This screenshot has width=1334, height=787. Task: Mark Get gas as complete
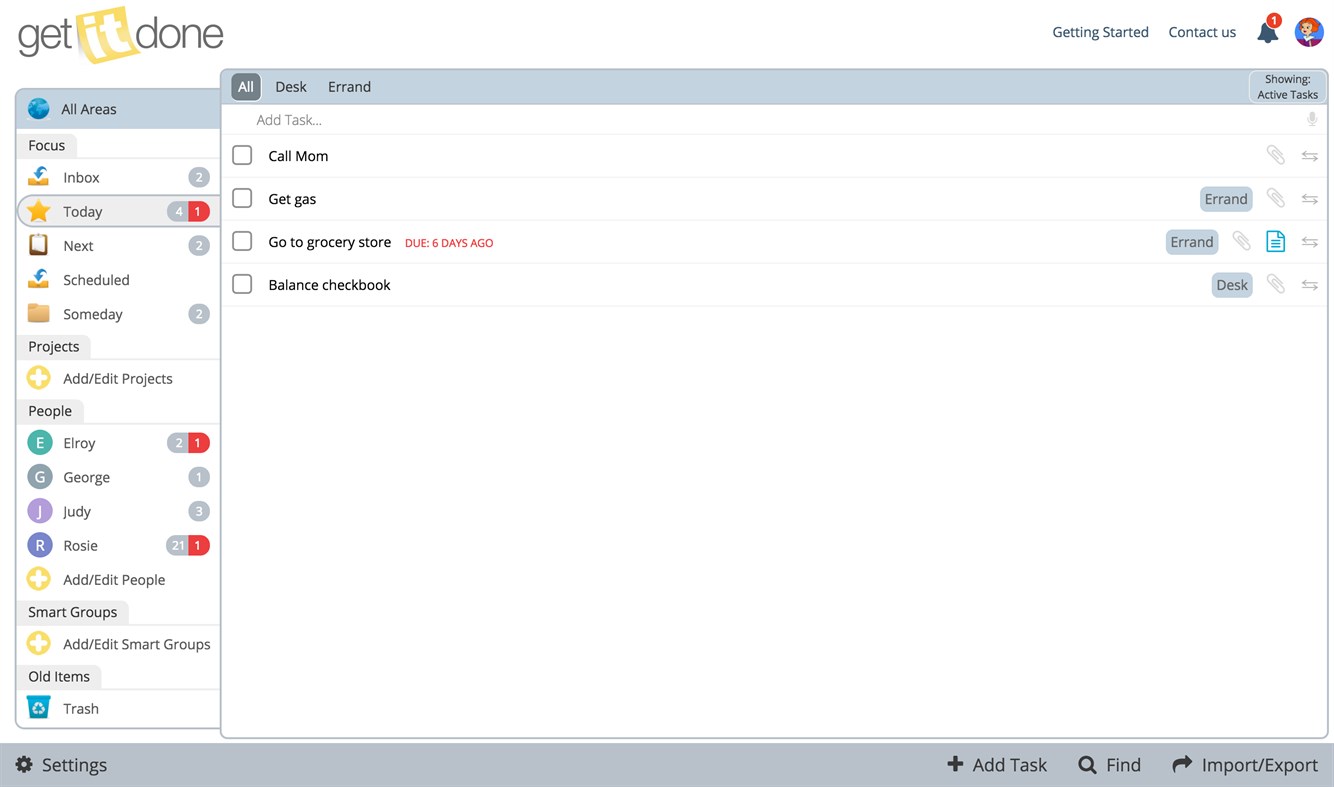click(241, 198)
